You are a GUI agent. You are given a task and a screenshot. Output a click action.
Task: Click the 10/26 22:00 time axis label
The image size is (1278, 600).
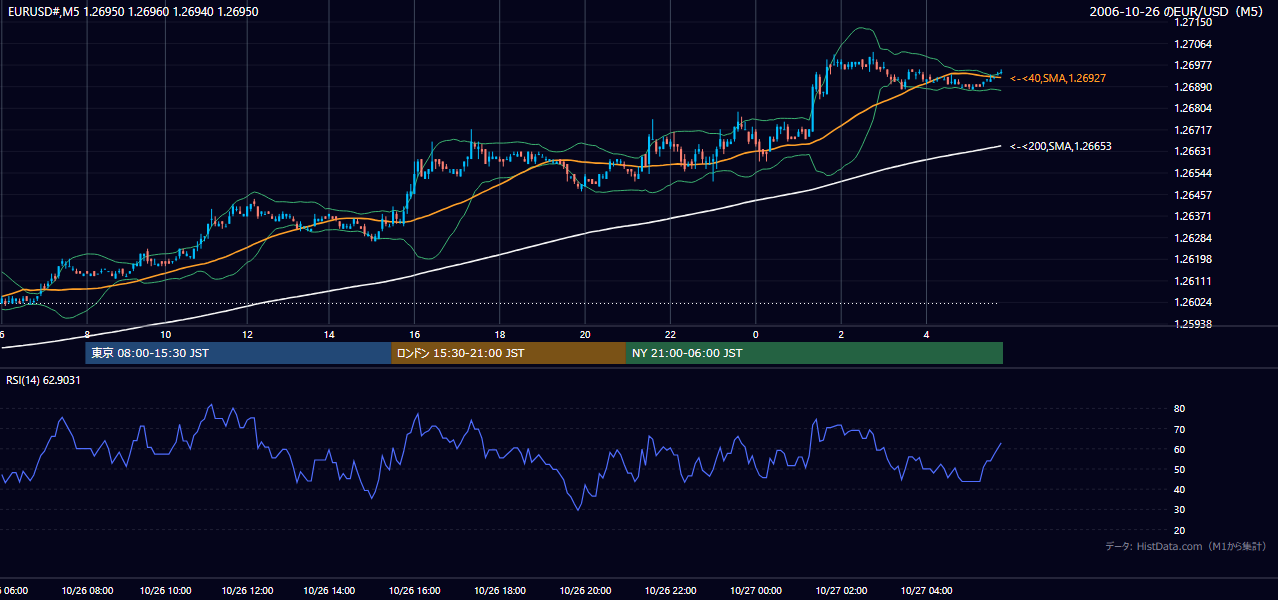[x=670, y=591]
